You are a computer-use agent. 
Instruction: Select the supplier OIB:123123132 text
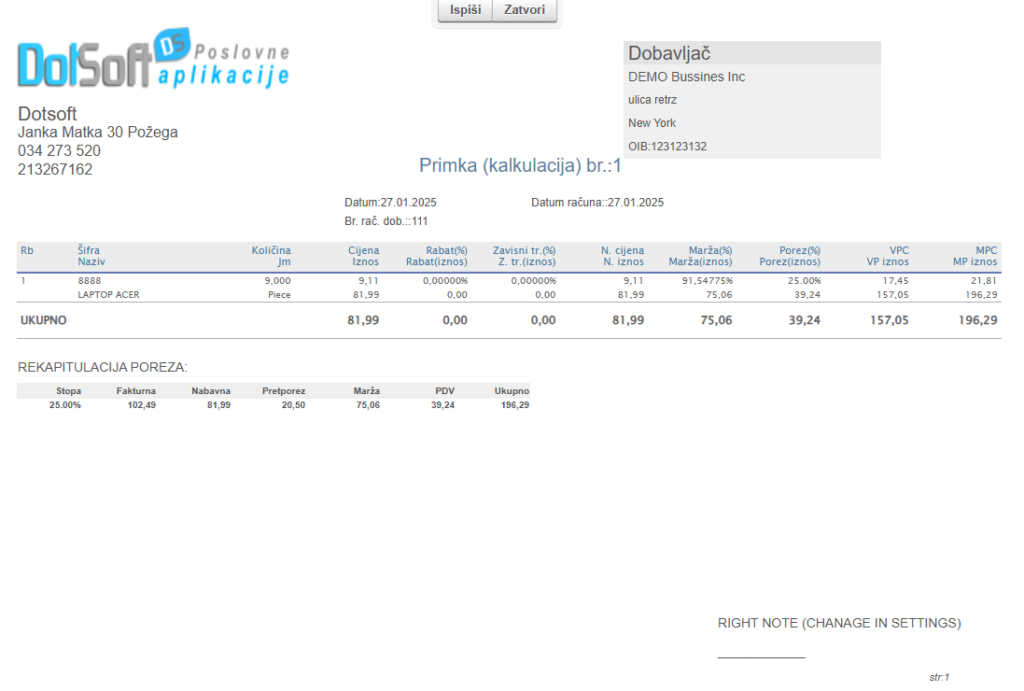click(x=667, y=147)
